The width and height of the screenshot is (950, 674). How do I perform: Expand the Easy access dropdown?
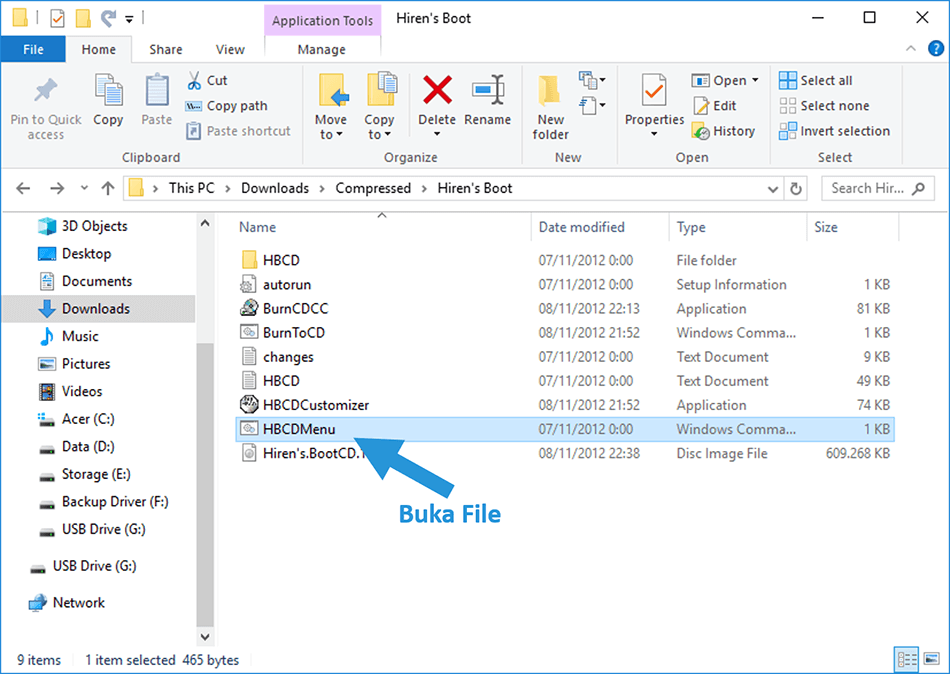(x=592, y=105)
